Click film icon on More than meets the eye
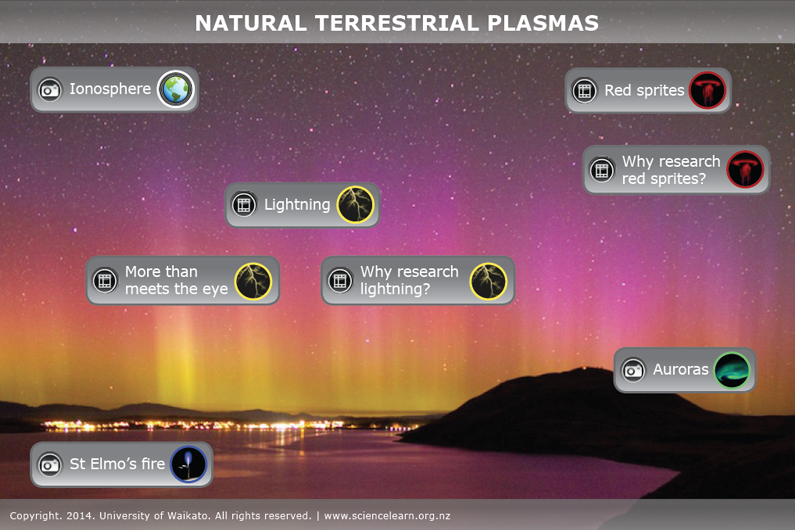The width and height of the screenshot is (795, 530). pos(104,280)
